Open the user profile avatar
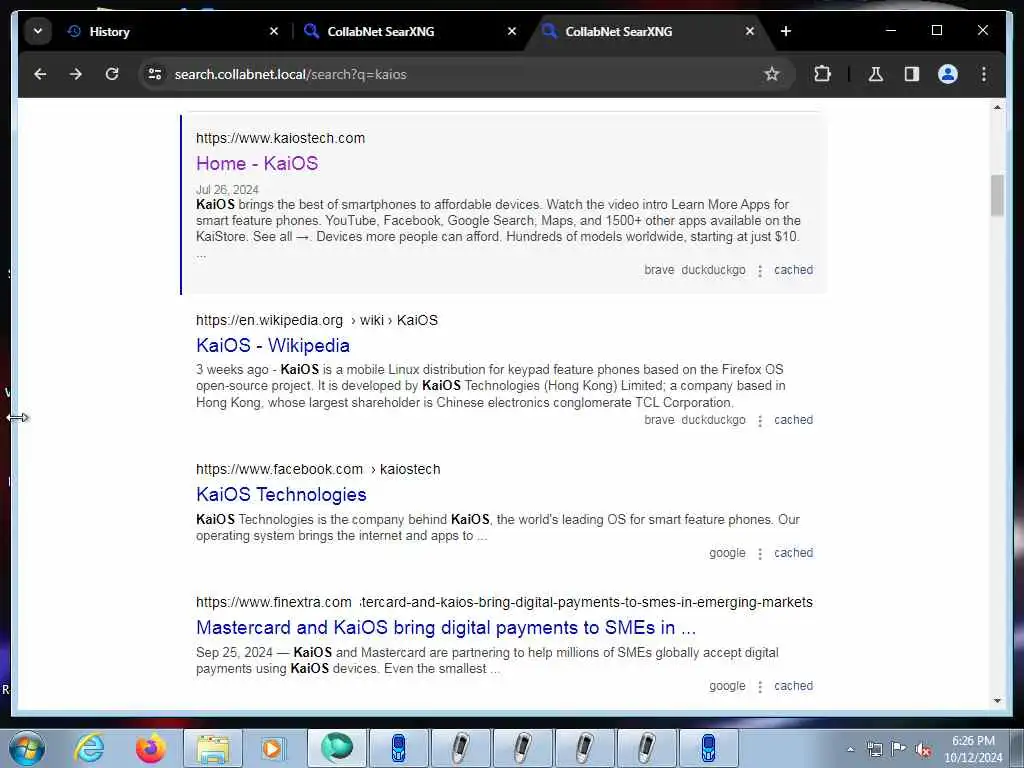 coord(948,74)
